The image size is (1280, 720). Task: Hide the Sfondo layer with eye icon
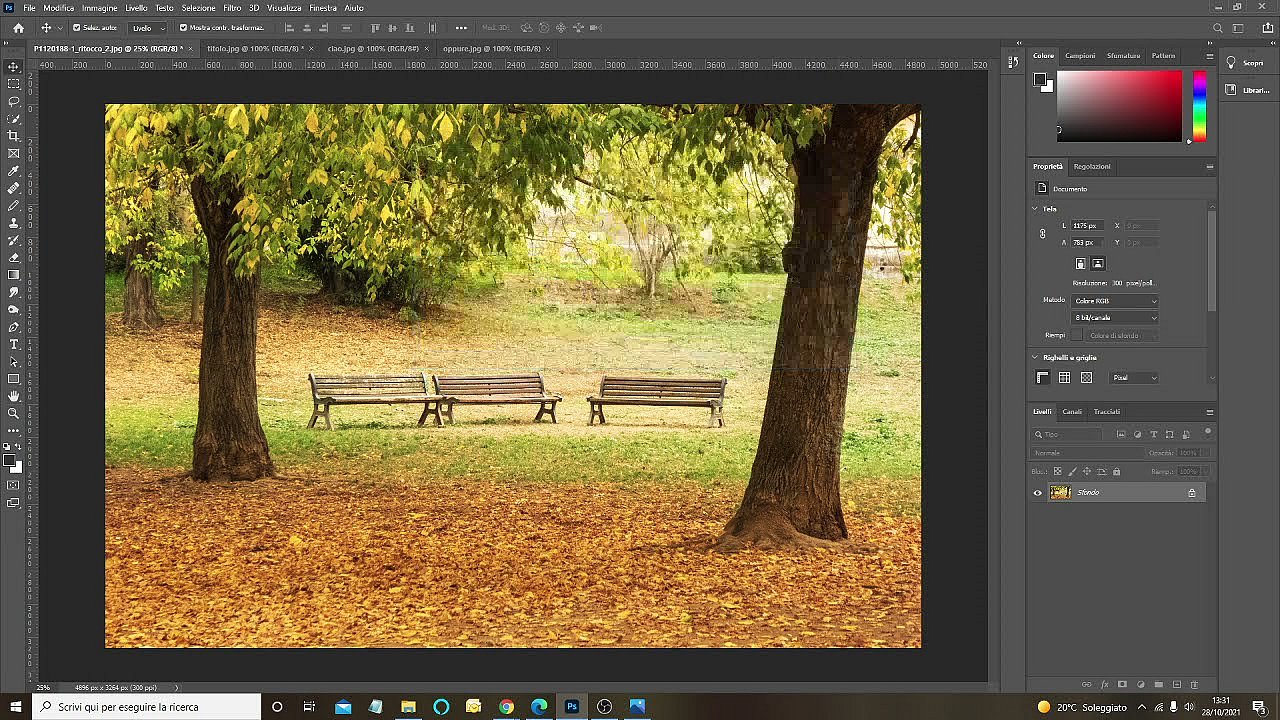click(1037, 493)
